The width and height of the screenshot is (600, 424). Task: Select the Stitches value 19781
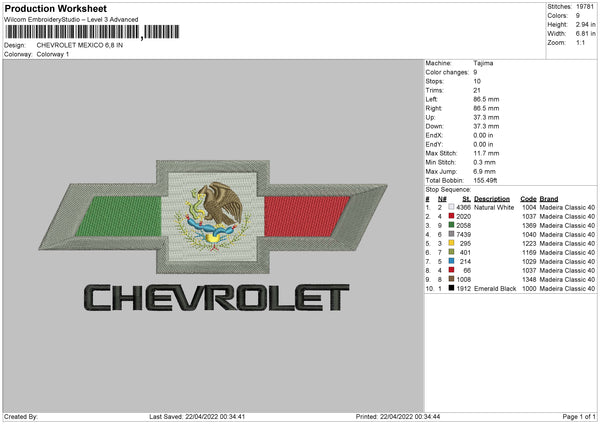(585, 7)
